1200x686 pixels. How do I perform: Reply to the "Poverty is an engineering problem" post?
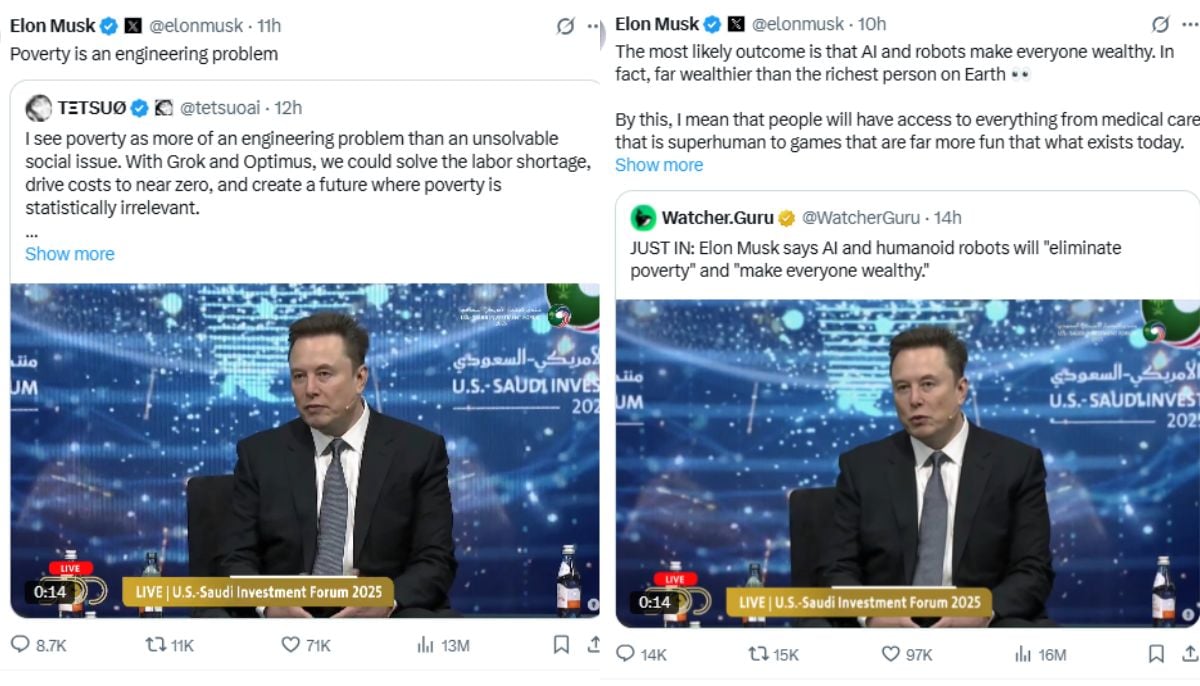pyautogui.click(x=22, y=645)
